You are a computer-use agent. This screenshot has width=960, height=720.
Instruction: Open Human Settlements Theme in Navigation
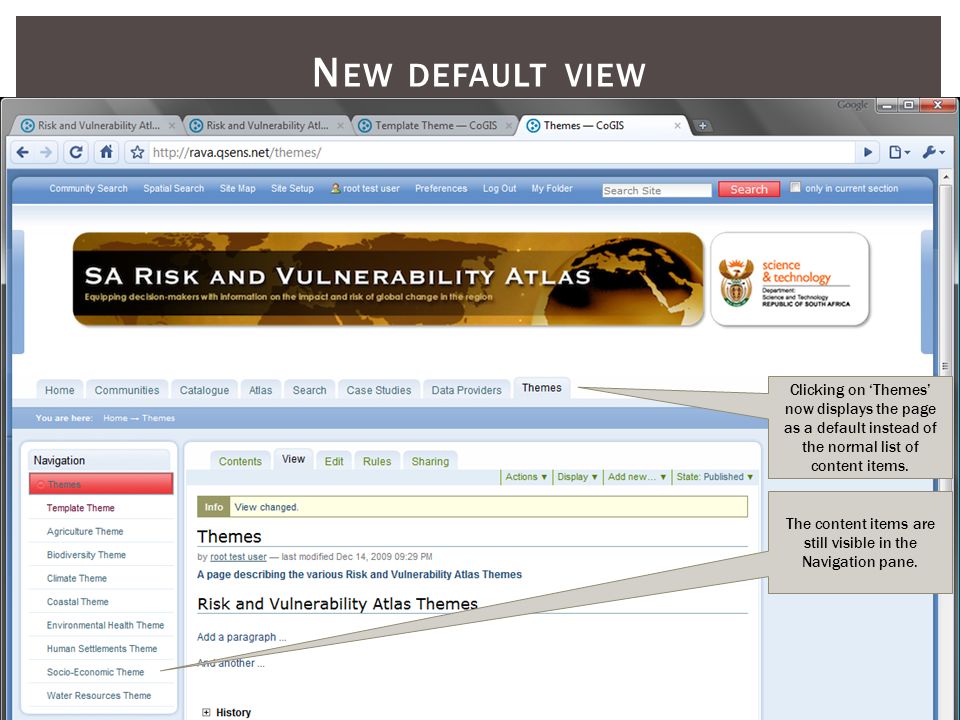click(x=102, y=648)
